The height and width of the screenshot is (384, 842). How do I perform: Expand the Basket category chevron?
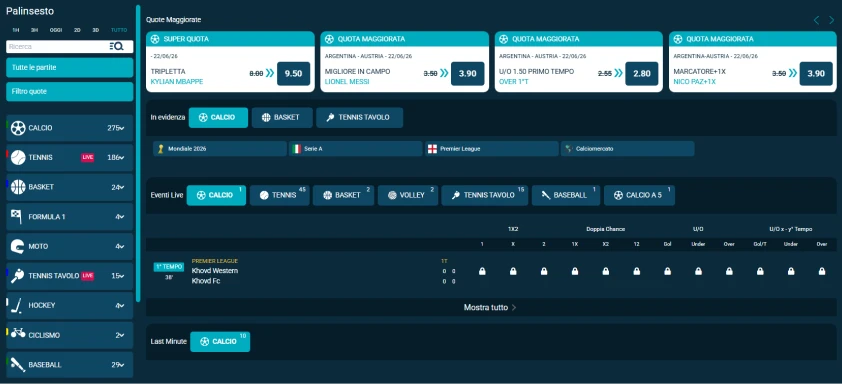tap(122, 187)
